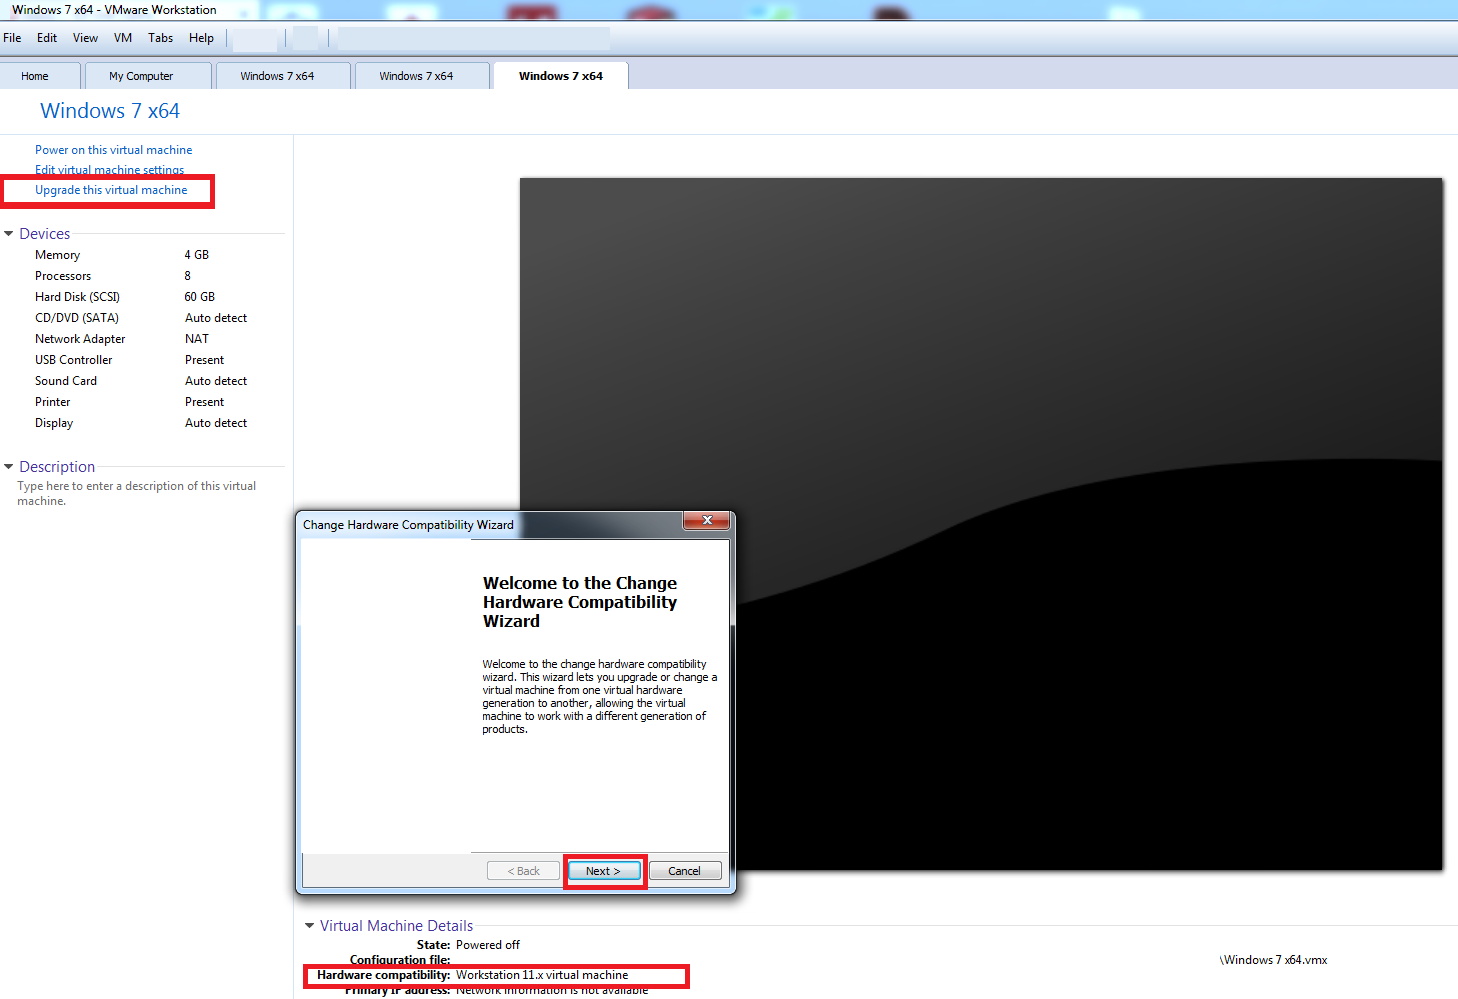Click Workstation 11.x virtual machine text

pos(542,975)
